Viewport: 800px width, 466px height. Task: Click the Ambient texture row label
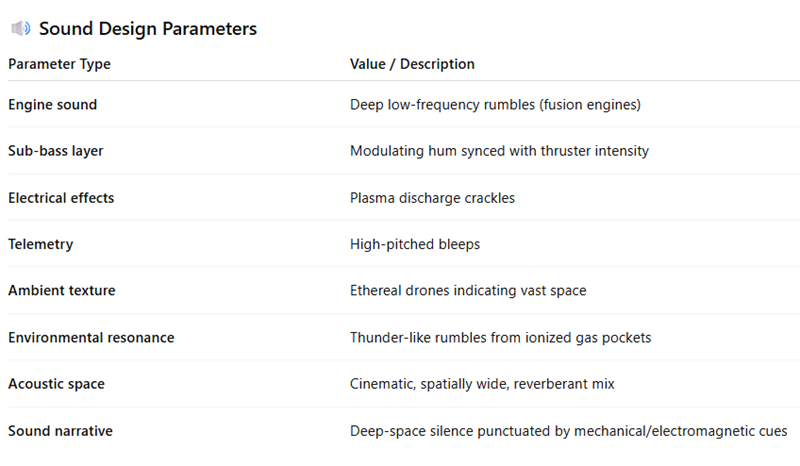(x=61, y=291)
